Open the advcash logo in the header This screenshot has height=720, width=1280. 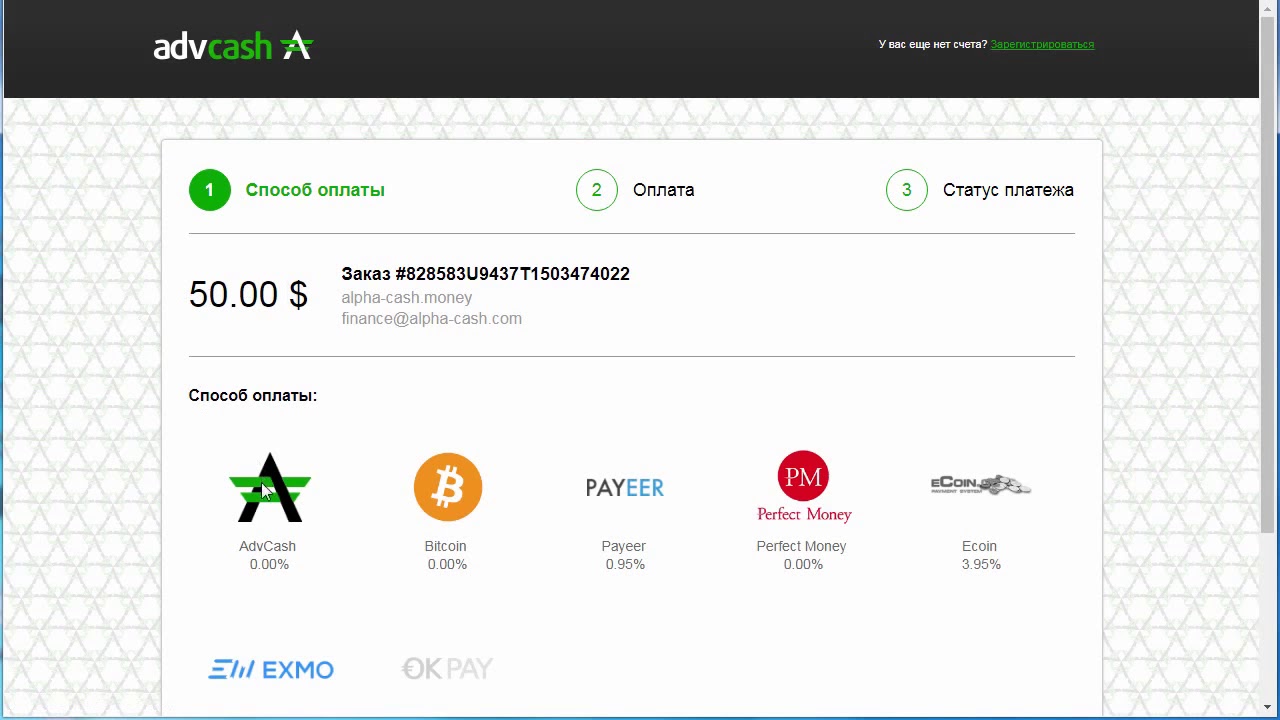point(233,45)
